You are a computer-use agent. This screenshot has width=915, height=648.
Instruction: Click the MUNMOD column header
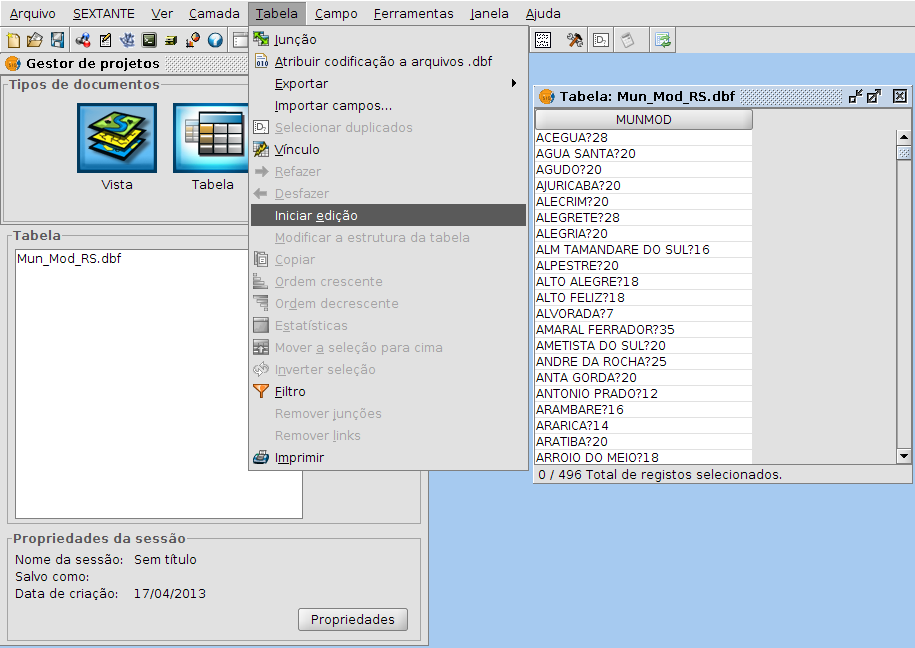click(643, 120)
